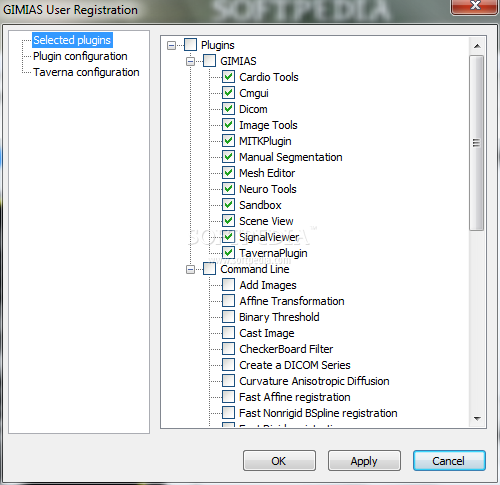The width and height of the screenshot is (500, 485).
Task: Enable the Add Images checkbox
Action: (x=228, y=285)
